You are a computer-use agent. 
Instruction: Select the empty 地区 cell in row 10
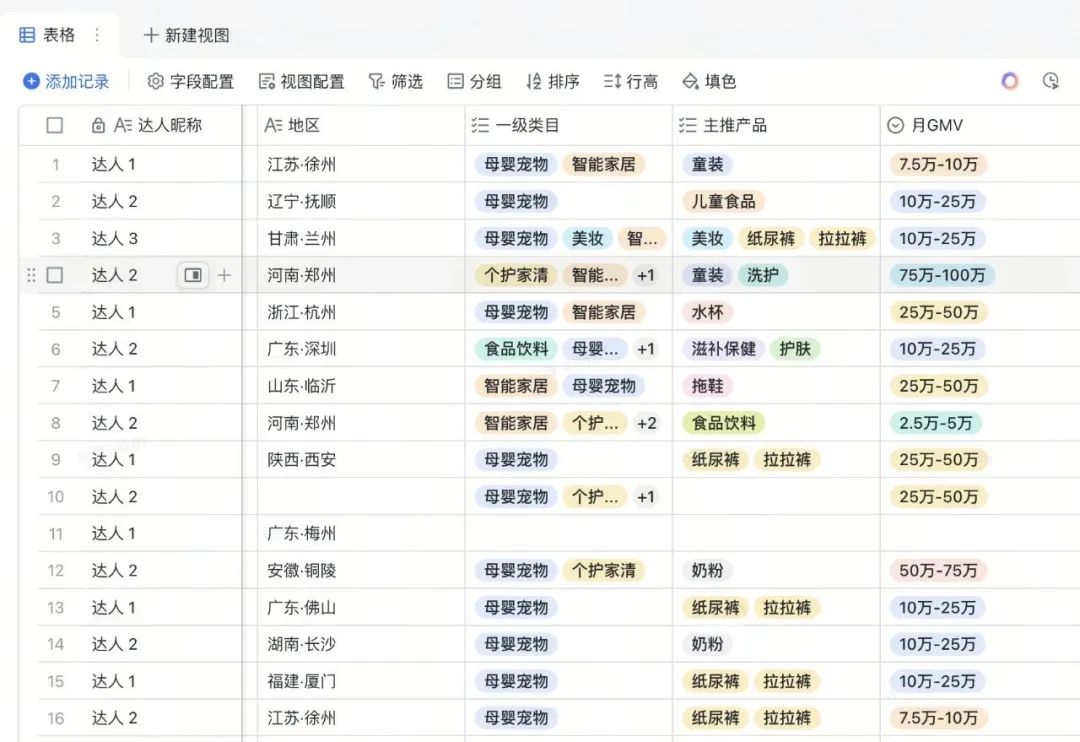point(361,496)
